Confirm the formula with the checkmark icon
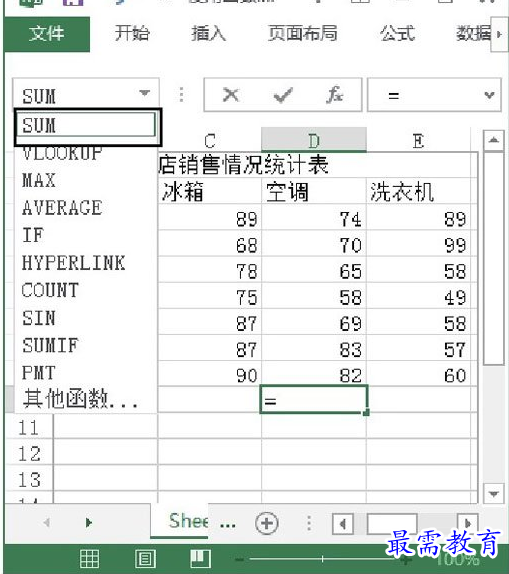 pyautogui.click(x=283, y=95)
